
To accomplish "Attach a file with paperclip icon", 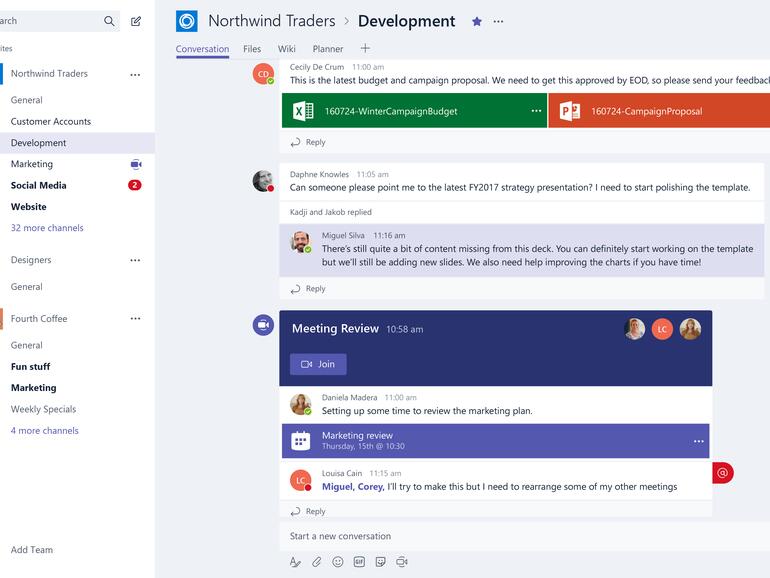I will [x=316, y=562].
